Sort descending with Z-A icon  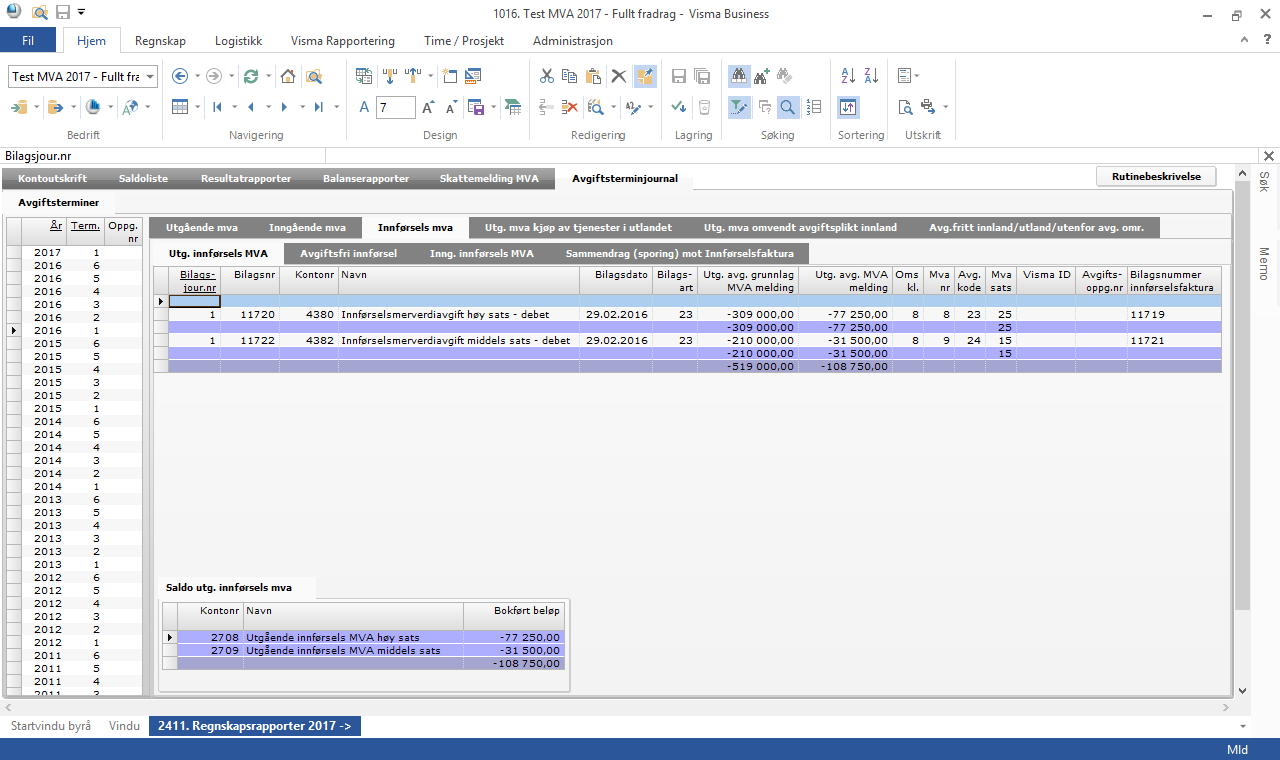coord(871,76)
